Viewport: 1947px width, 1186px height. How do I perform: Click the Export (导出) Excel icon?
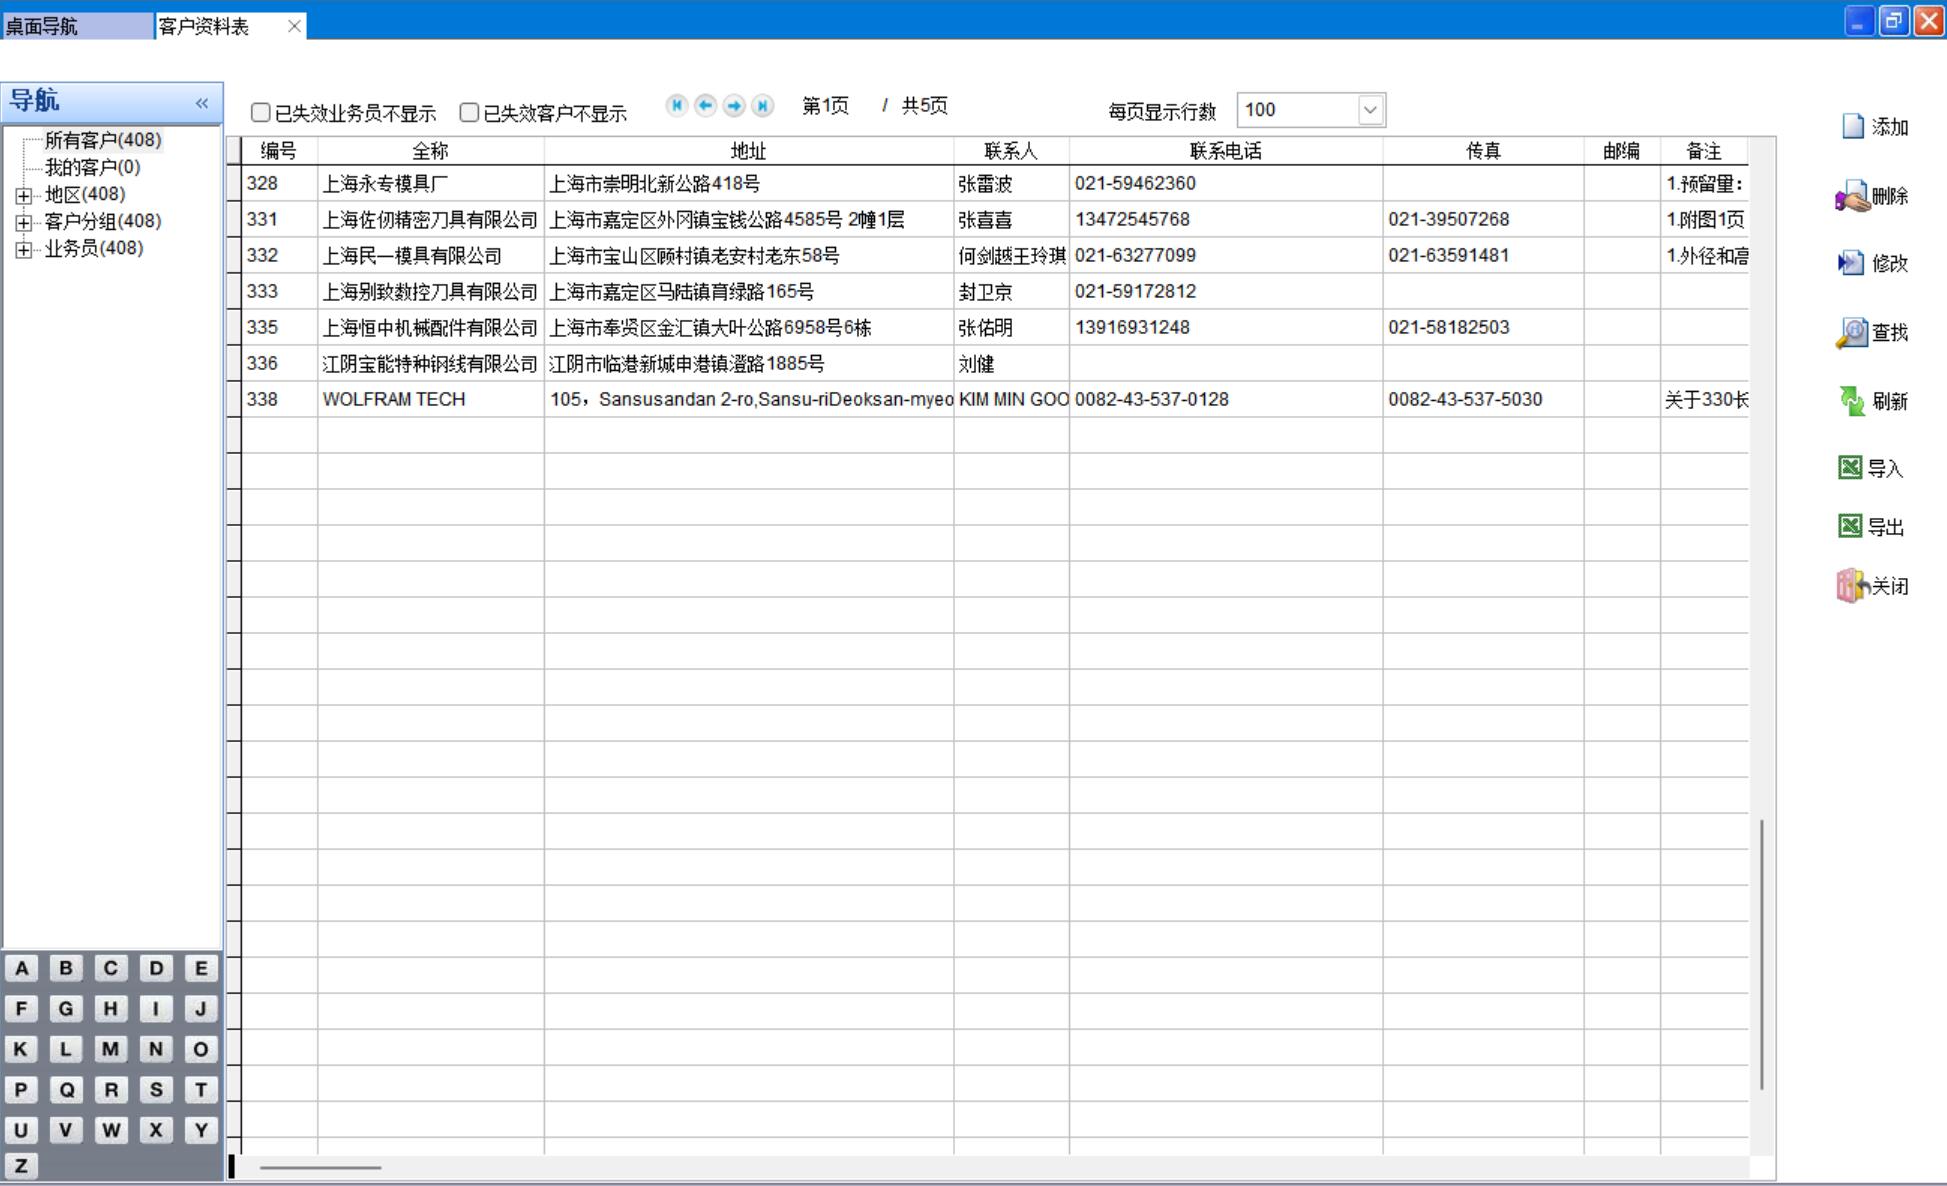1850,526
